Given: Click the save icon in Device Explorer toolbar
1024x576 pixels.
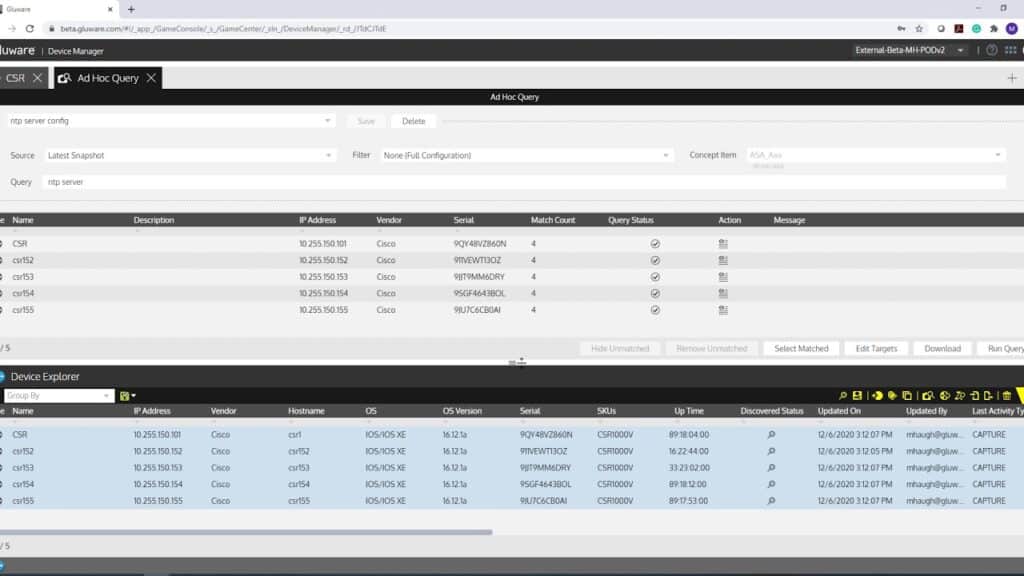Looking at the screenshot, I should pos(856,395).
